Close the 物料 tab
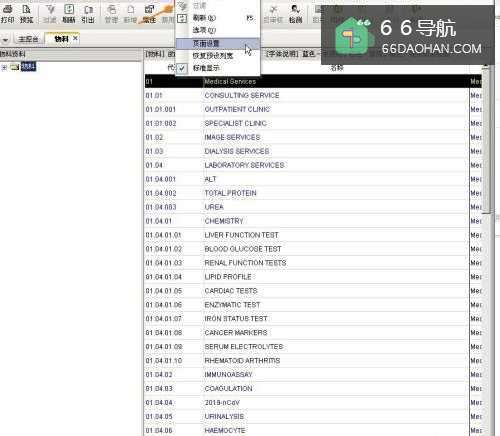Viewport: 500px width, 436px height. coord(75,38)
